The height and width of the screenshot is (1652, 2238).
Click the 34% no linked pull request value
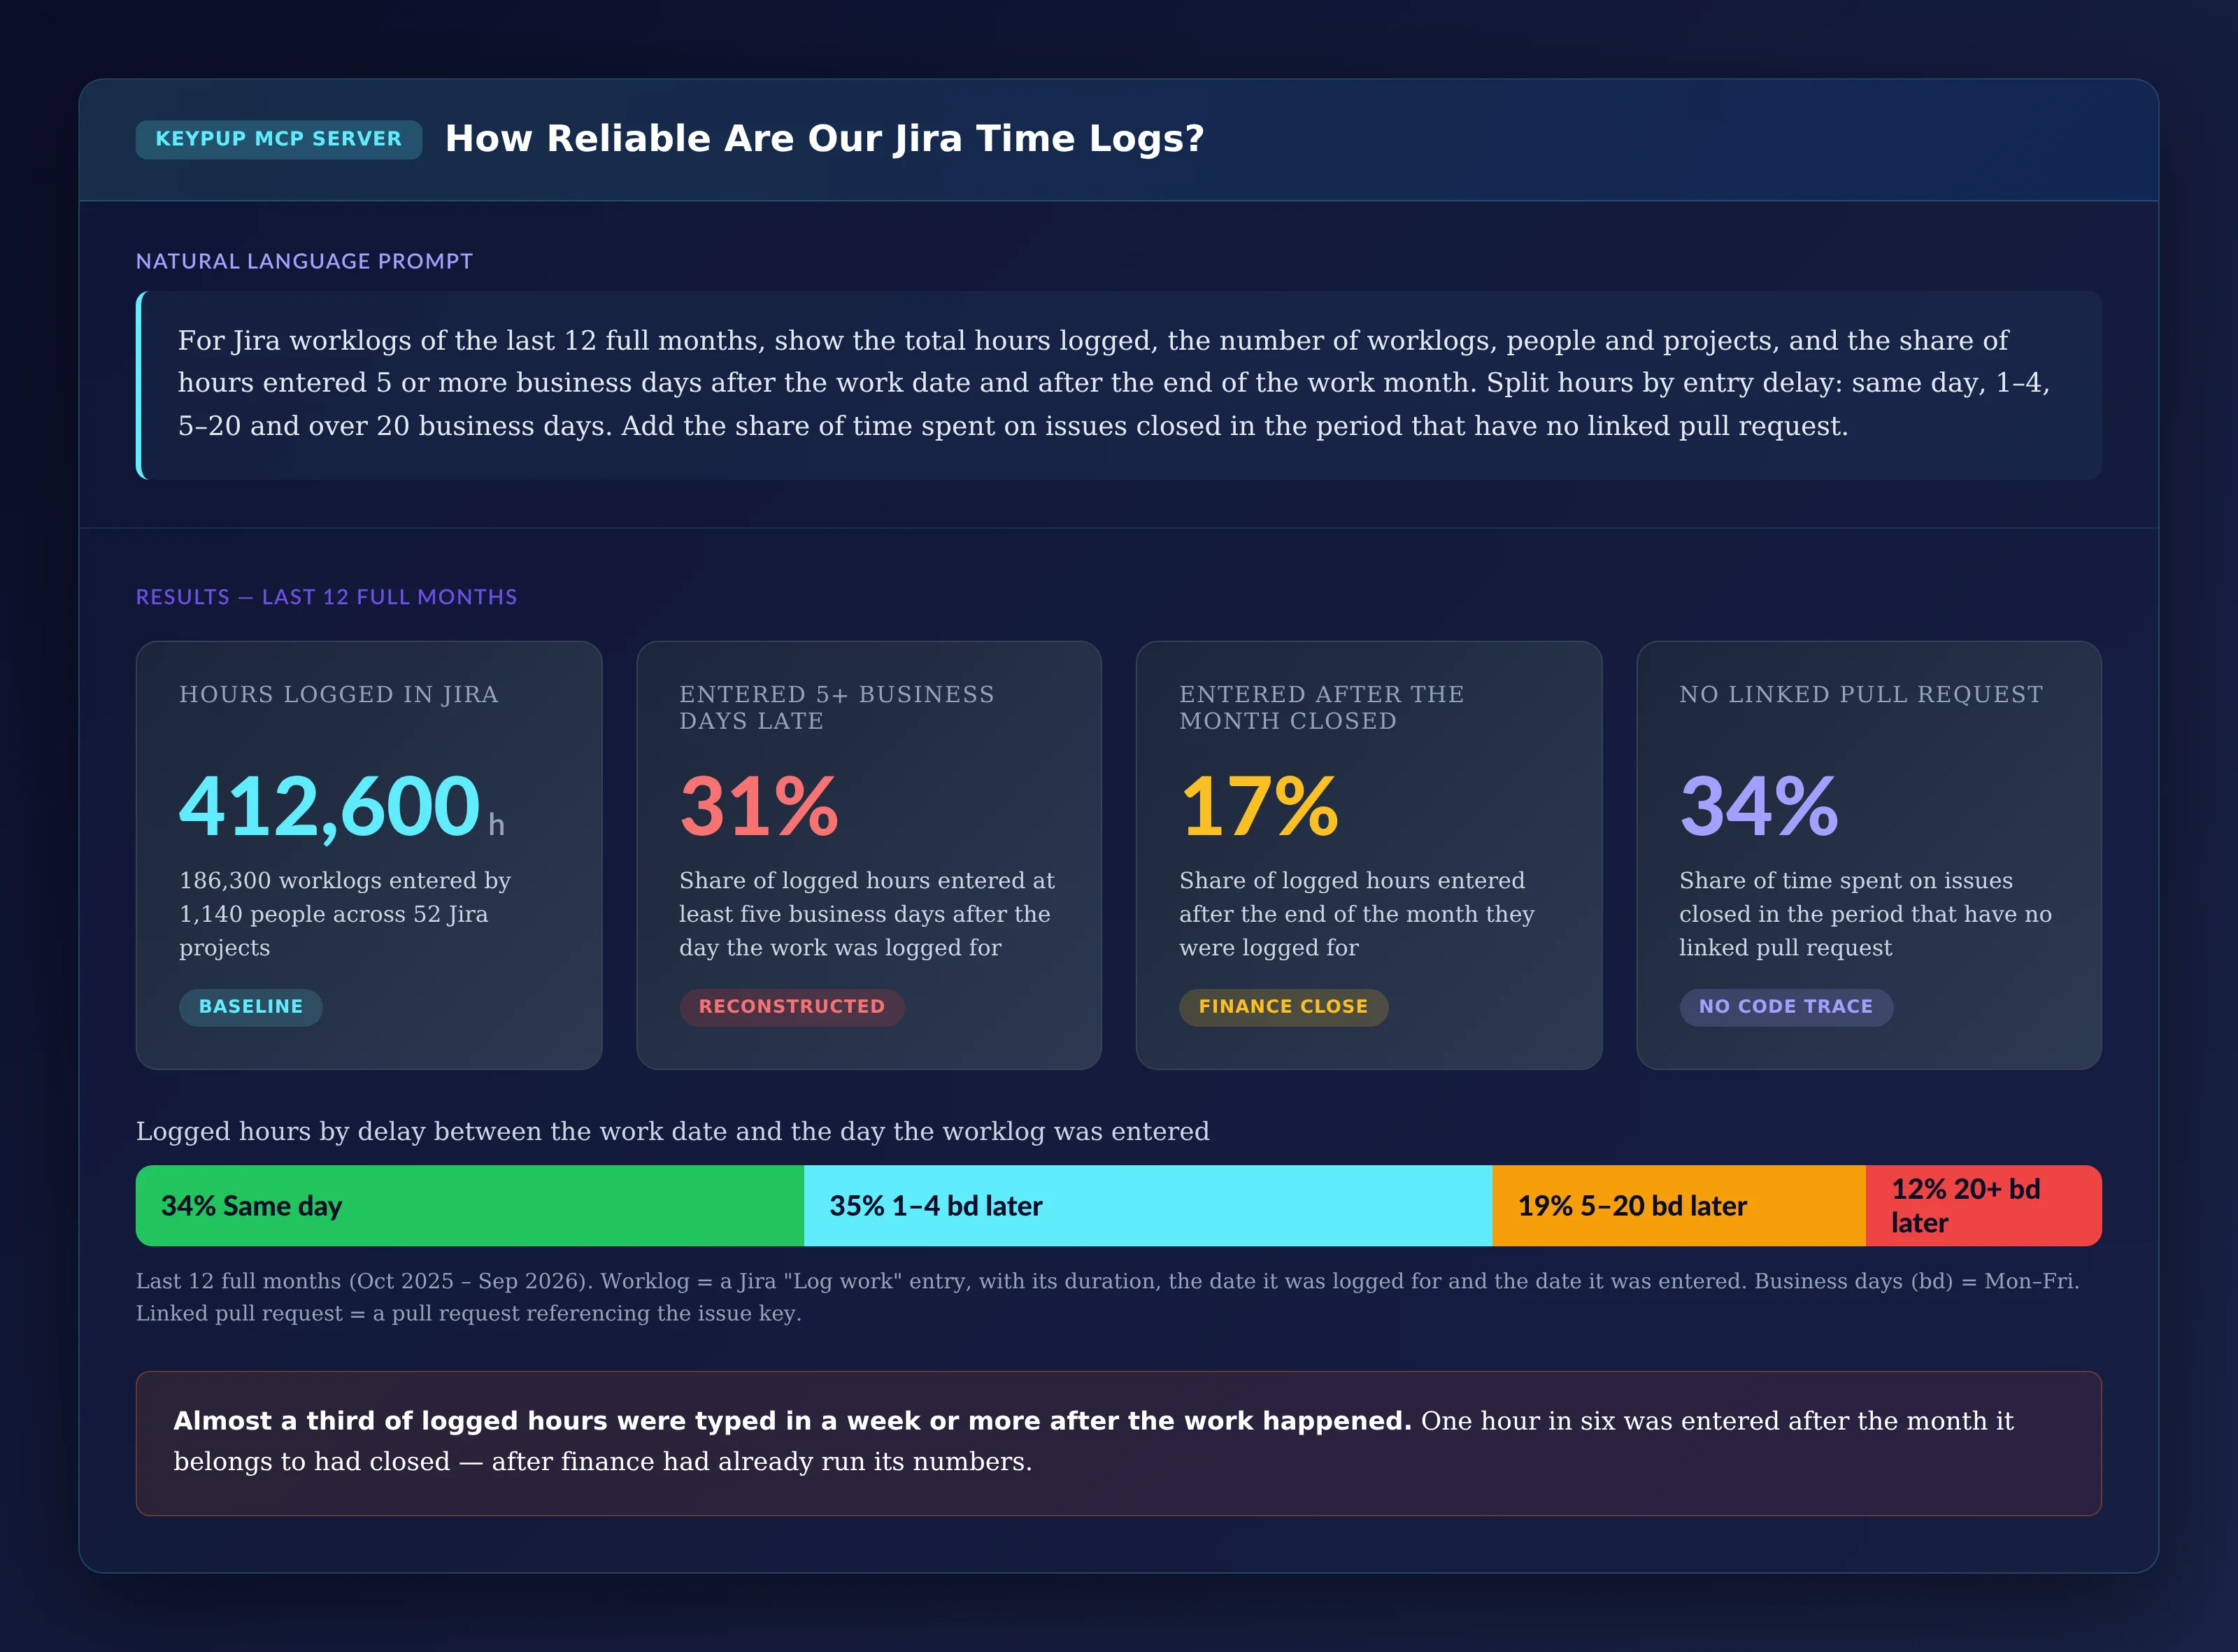pyautogui.click(x=1758, y=806)
